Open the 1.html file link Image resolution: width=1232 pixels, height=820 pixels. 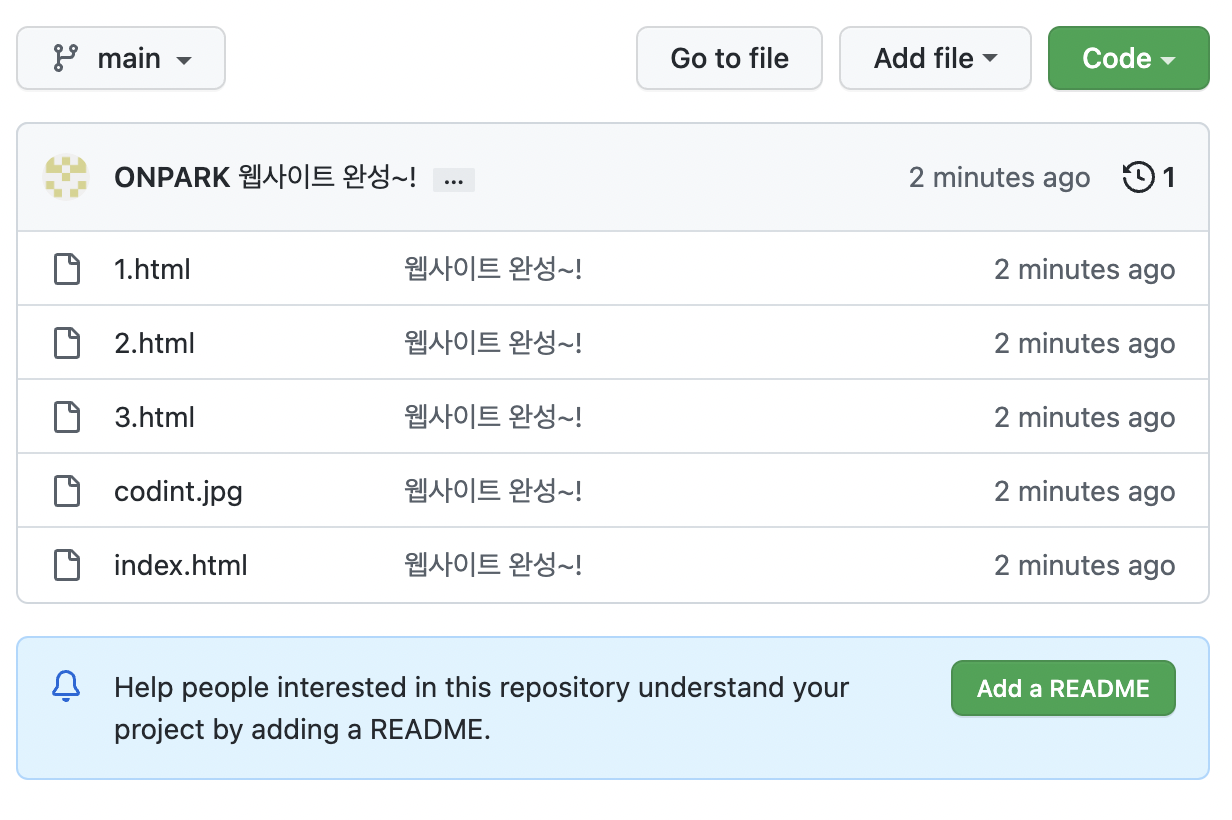152,269
